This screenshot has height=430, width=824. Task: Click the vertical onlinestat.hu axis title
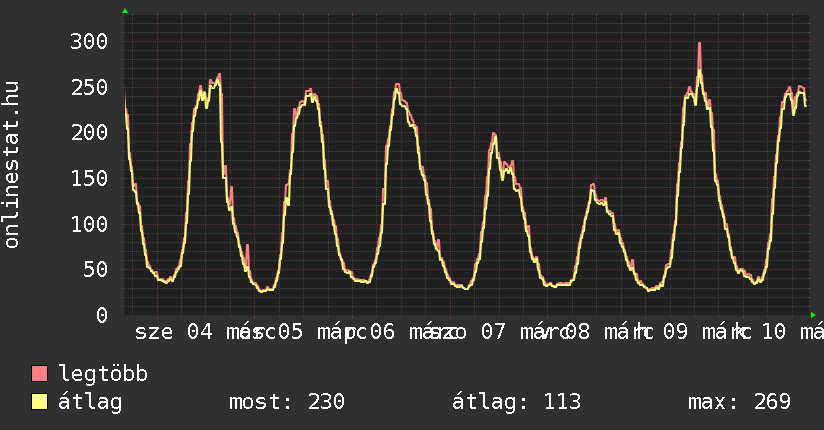[x=12, y=165]
